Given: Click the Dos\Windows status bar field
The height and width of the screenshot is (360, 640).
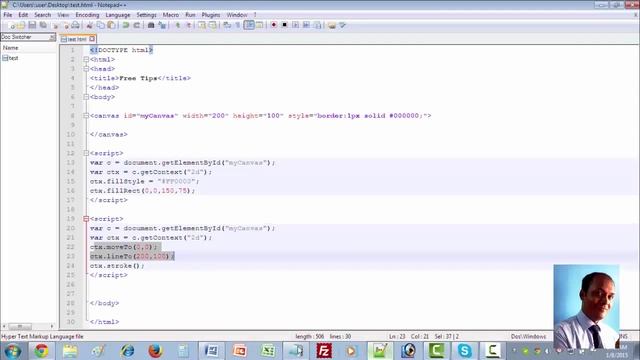Looking at the screenshot, I should pyautogui.click(x=528, y=336).
